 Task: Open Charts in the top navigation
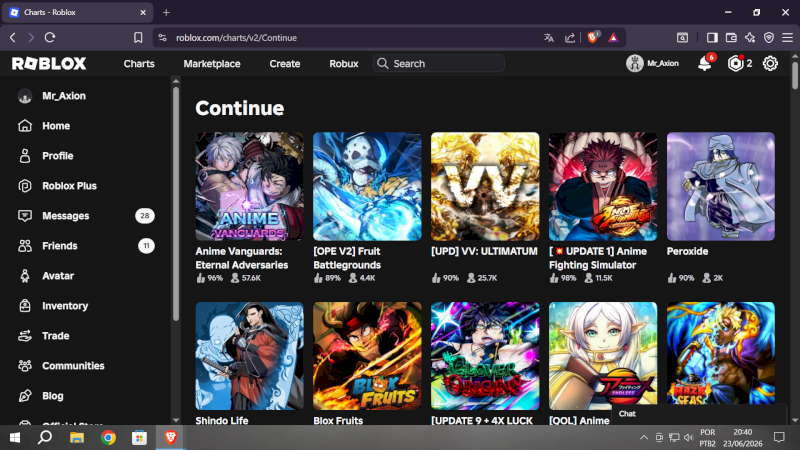tap(139, 64)
